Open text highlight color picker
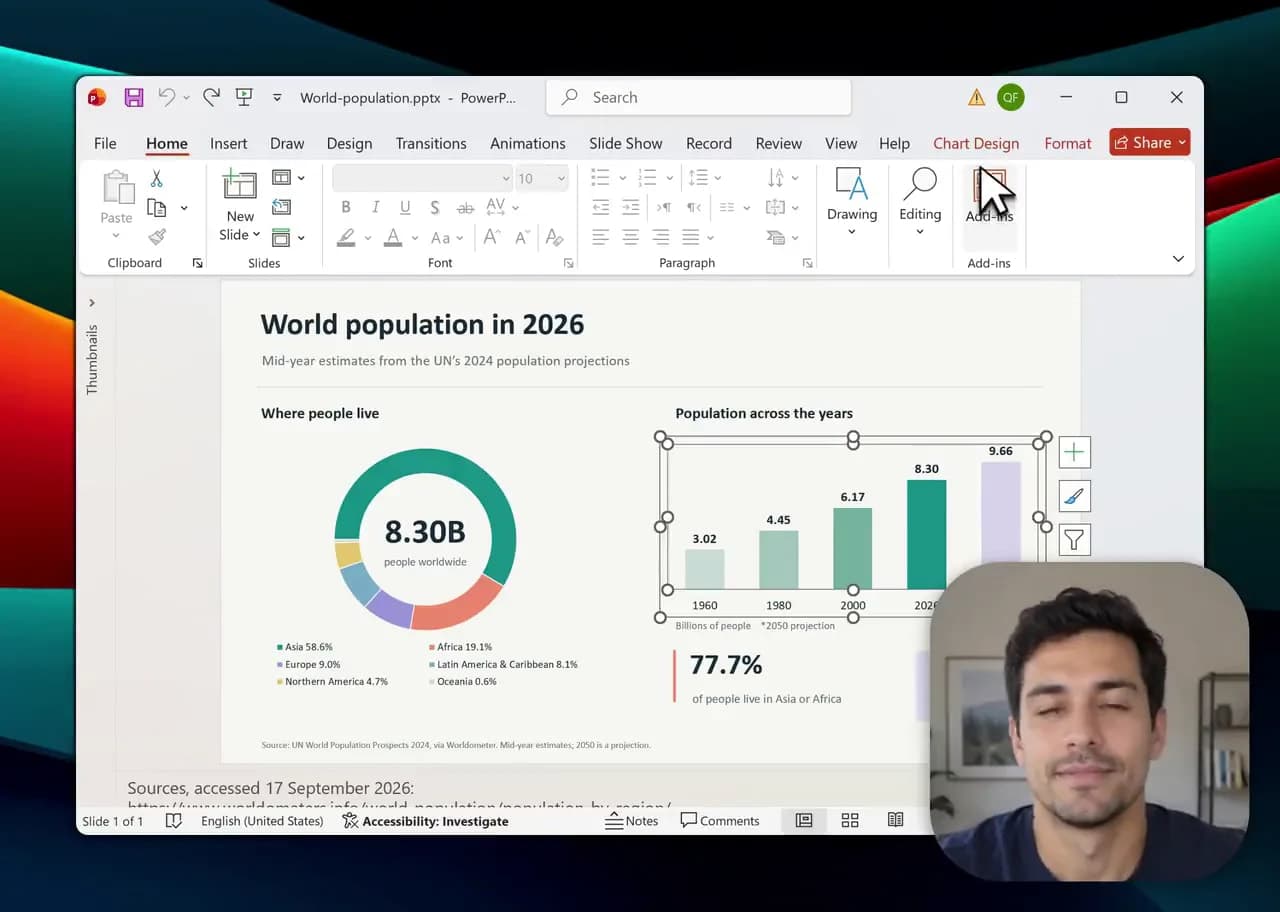The image size is (1280, 912). pos(346,238)
